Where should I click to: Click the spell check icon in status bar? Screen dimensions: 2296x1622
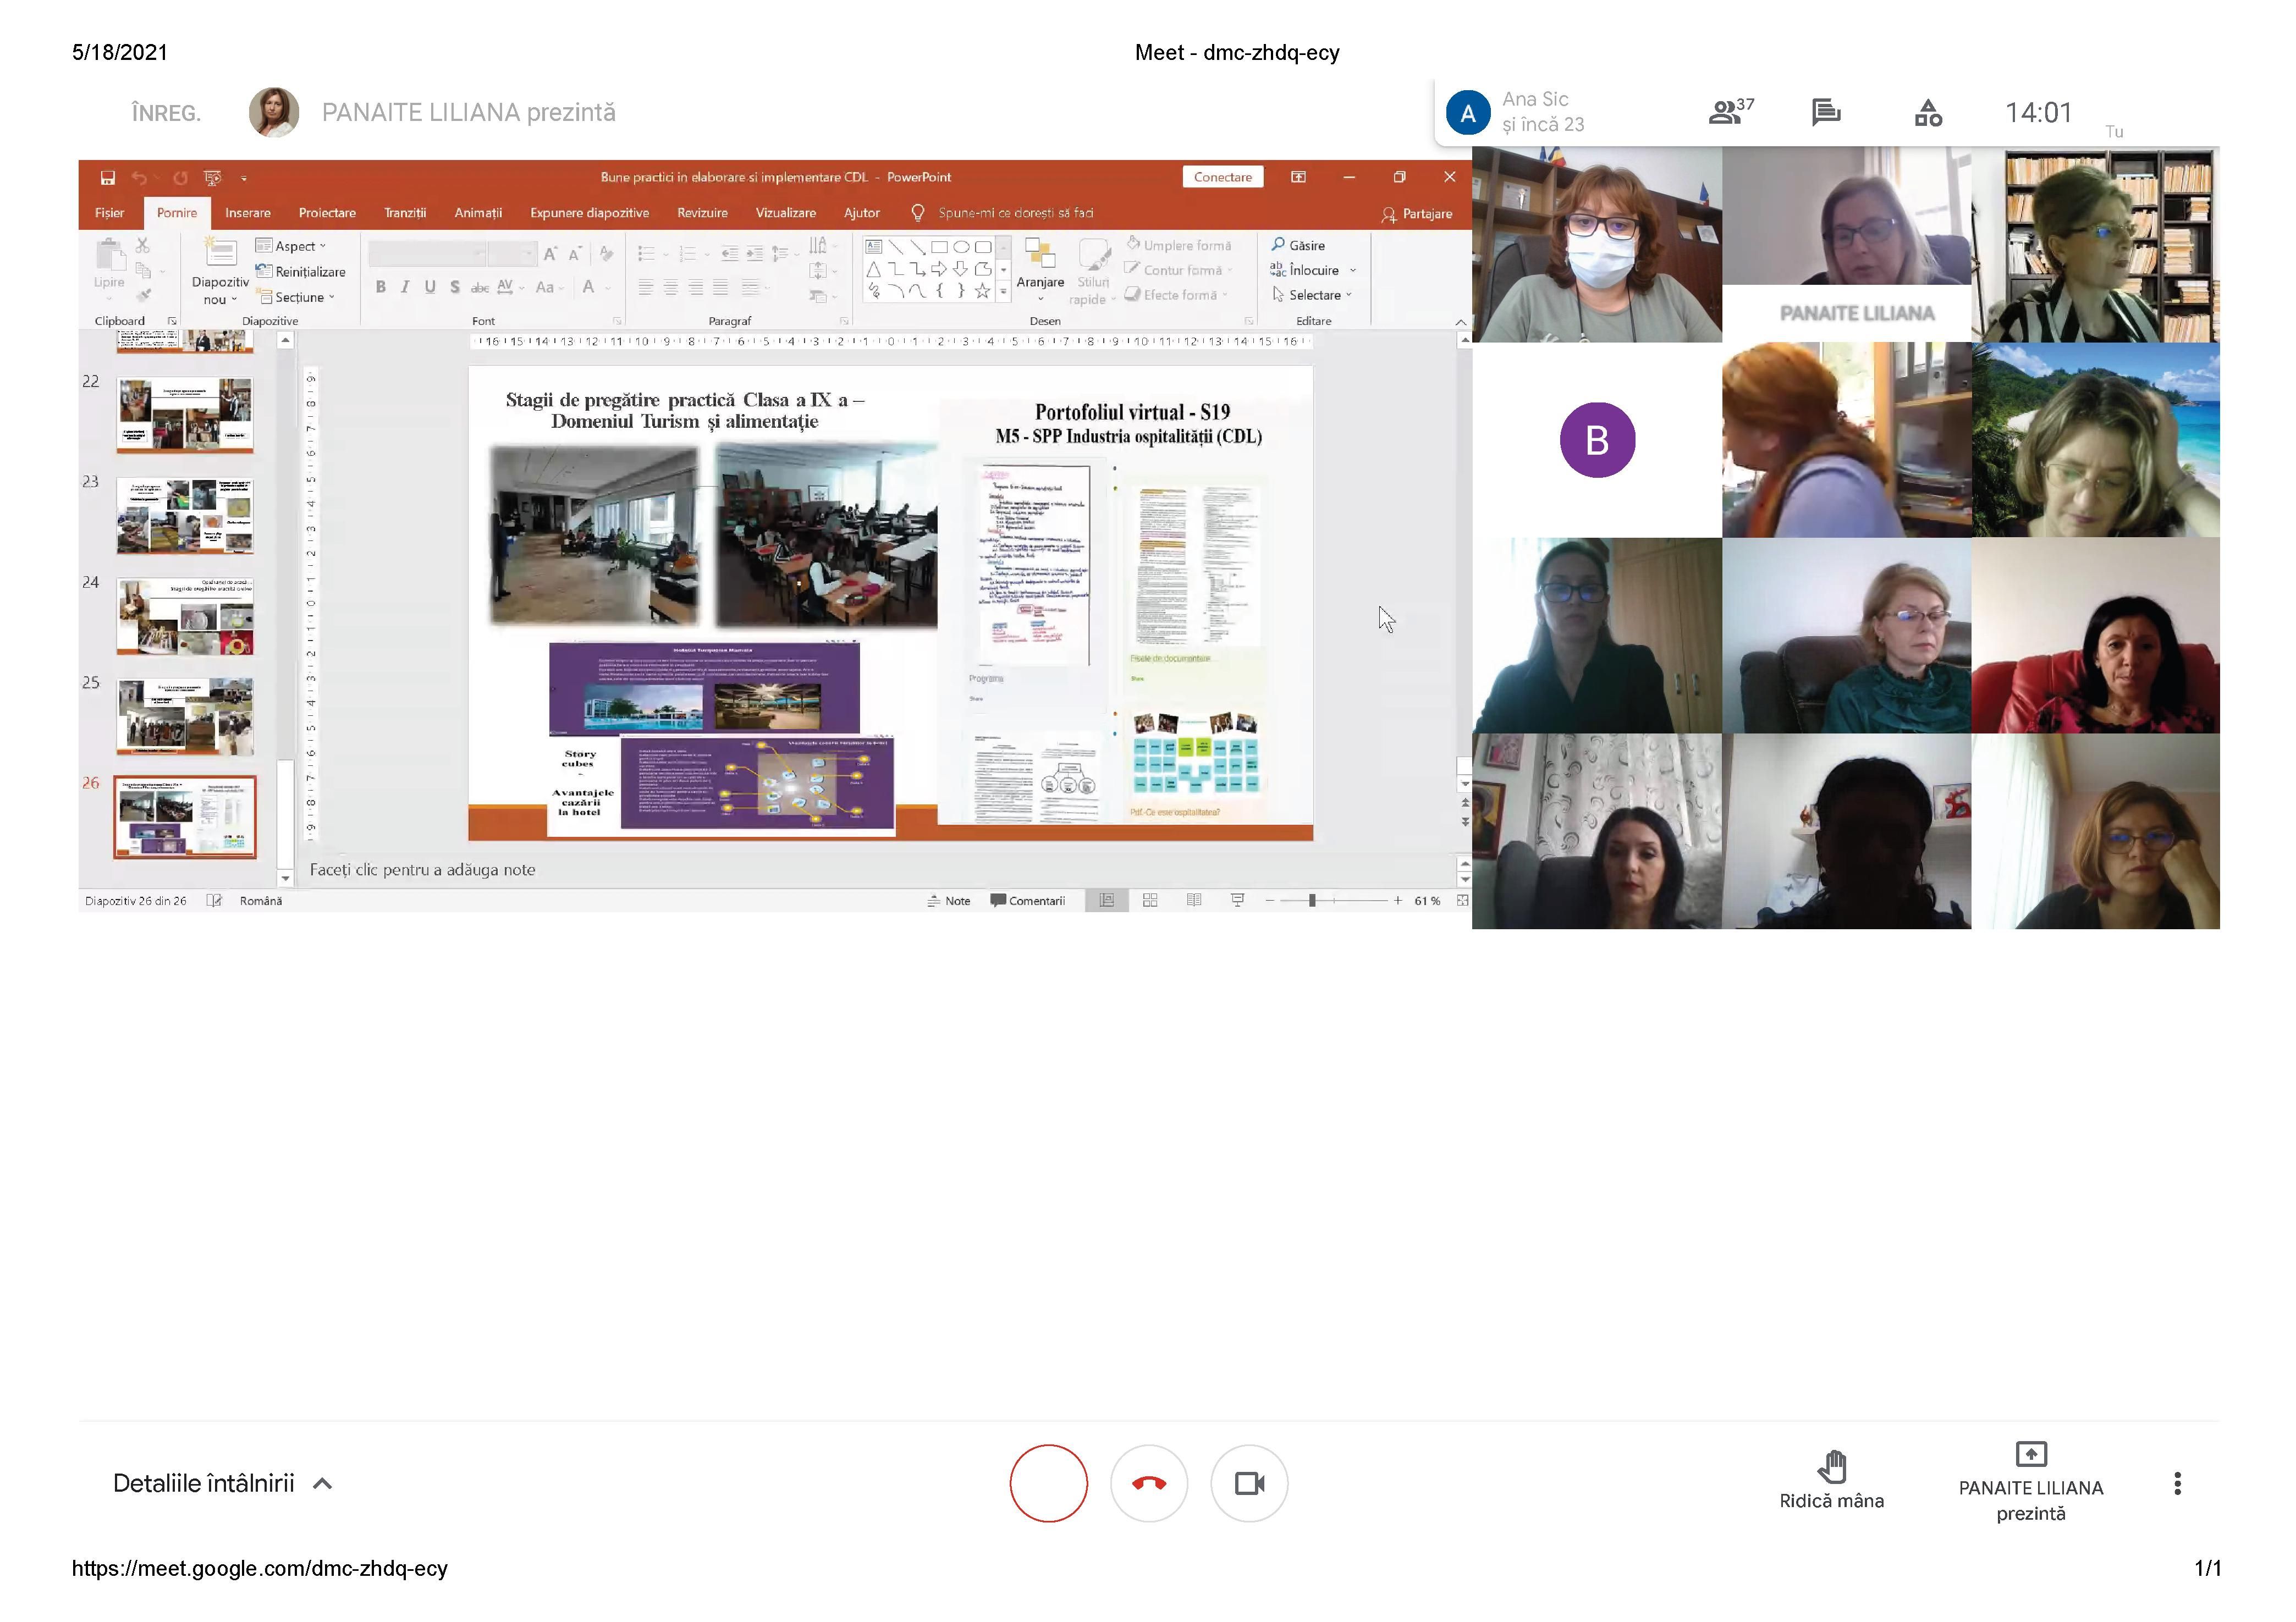point(213,900)
